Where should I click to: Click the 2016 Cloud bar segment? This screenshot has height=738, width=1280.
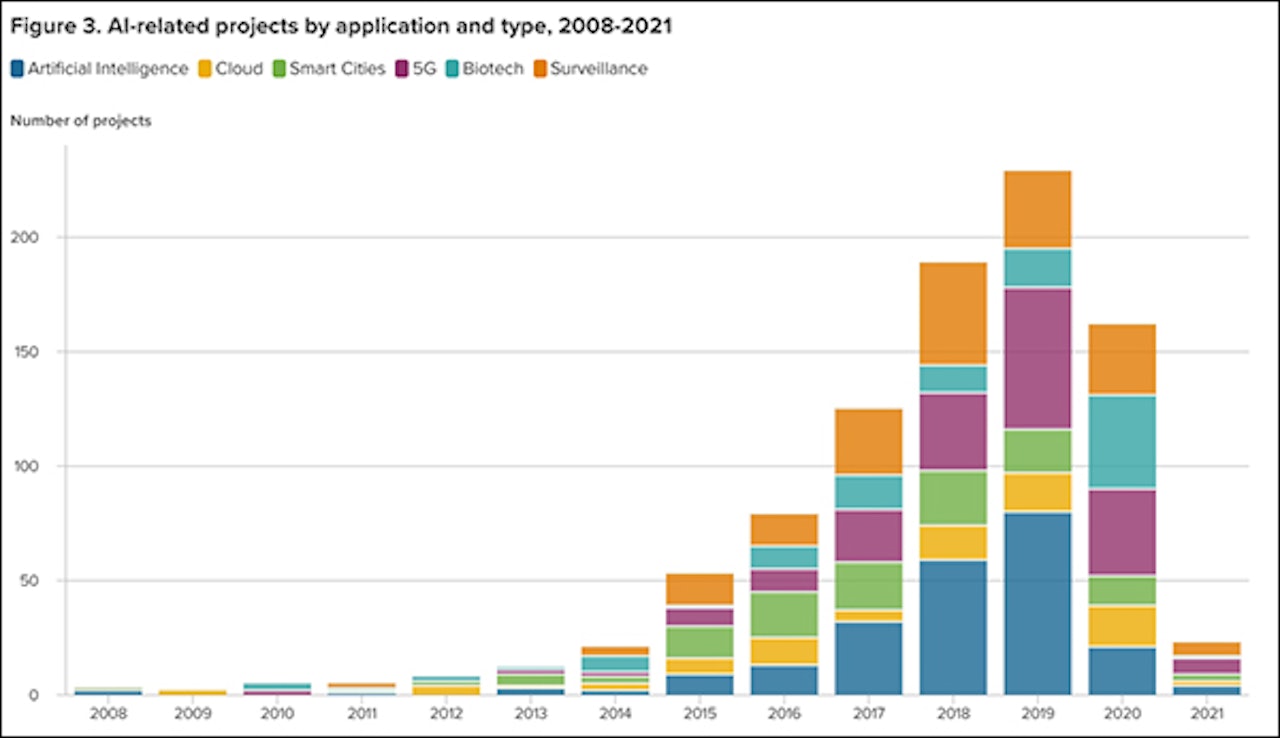[783, 651]
